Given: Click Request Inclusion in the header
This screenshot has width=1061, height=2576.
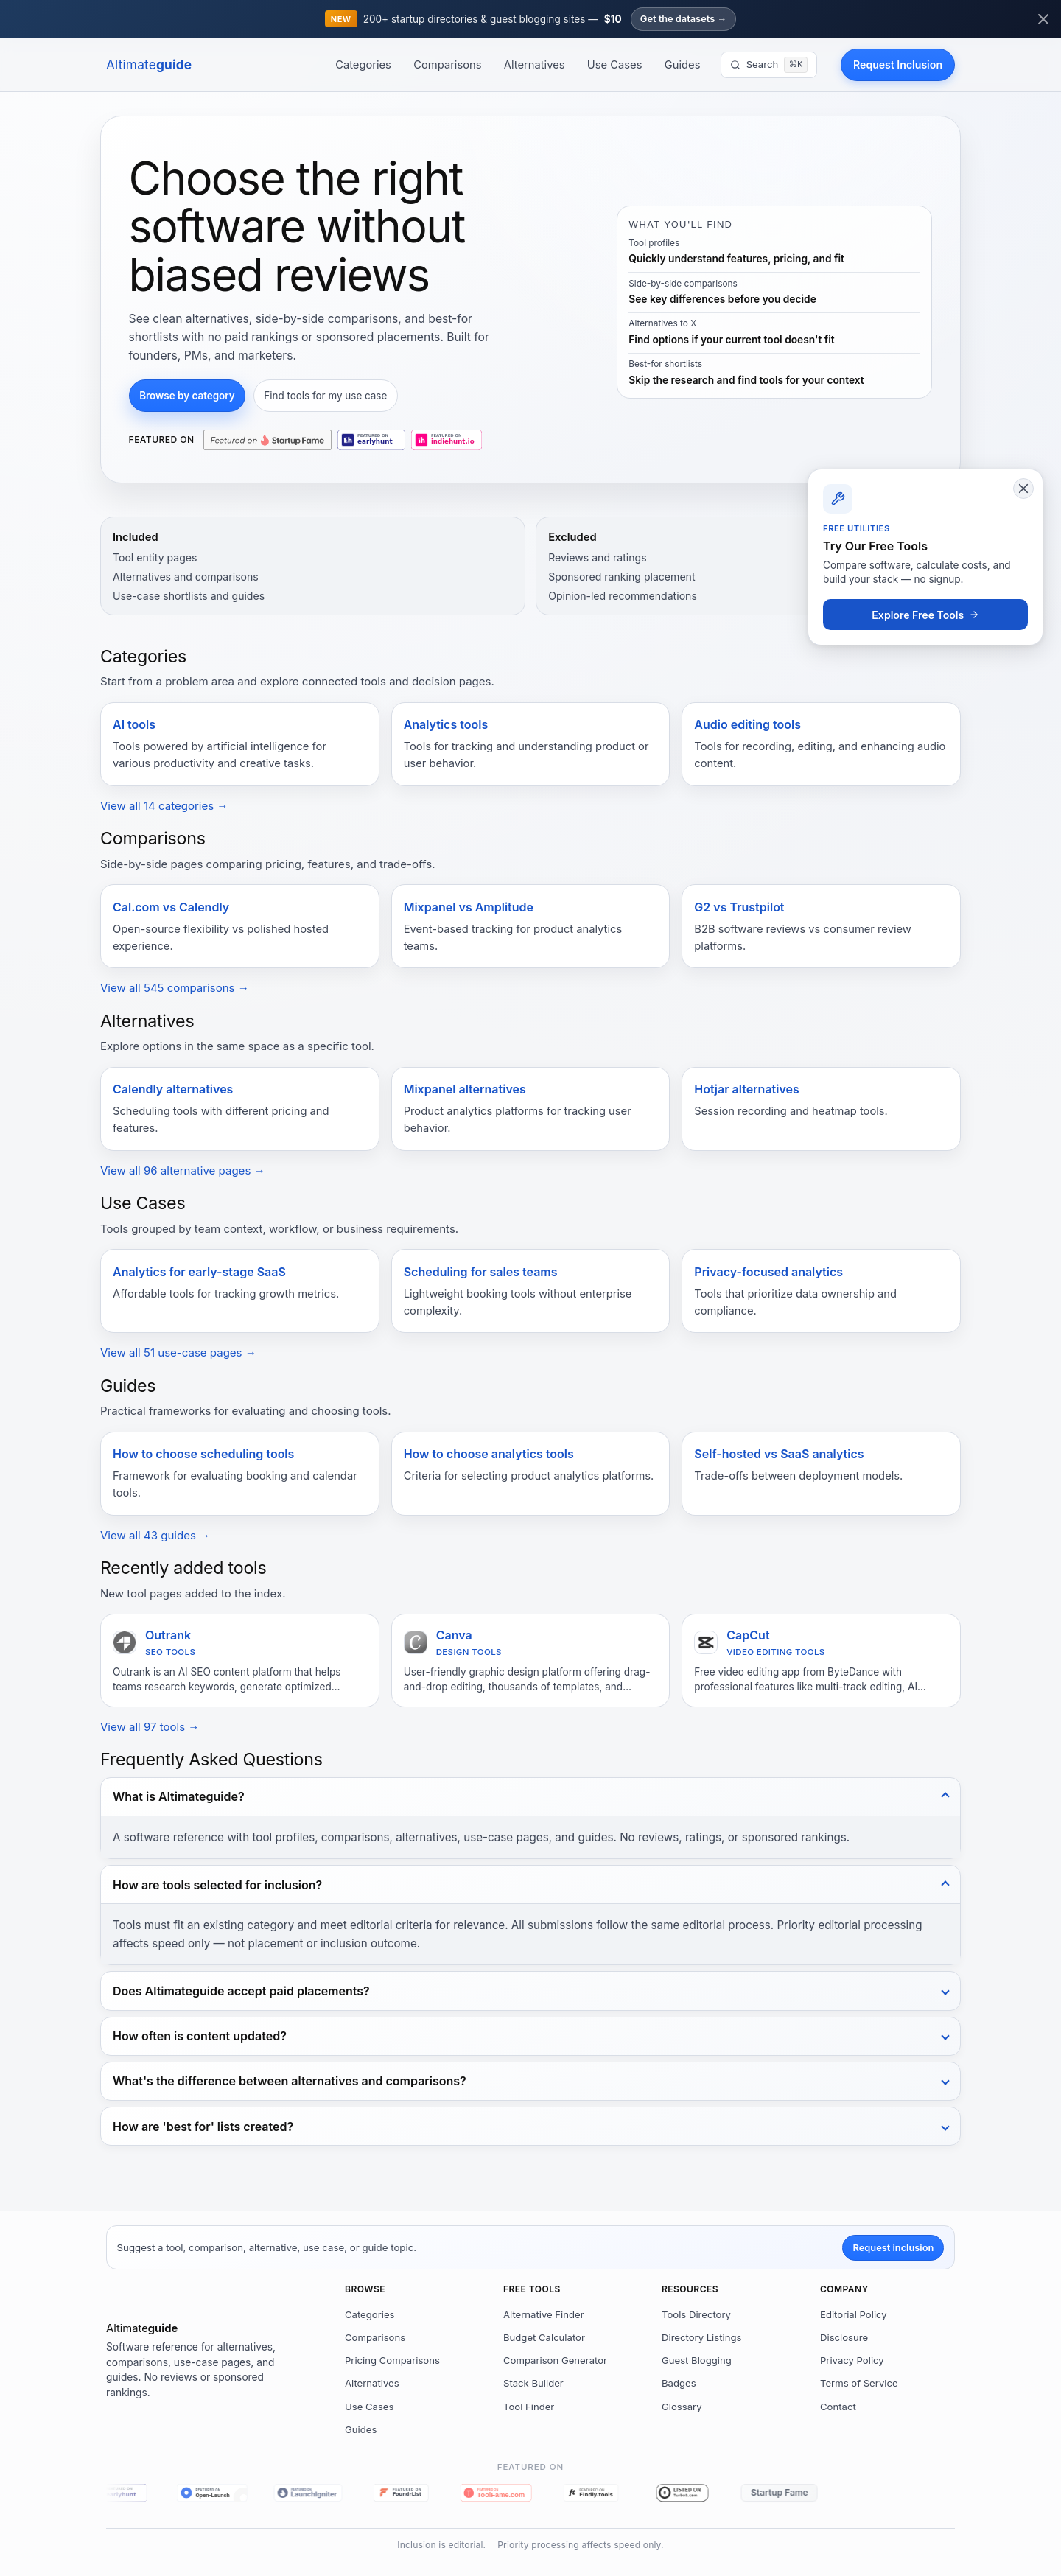Looking at the screenshot, I should 897,65.
